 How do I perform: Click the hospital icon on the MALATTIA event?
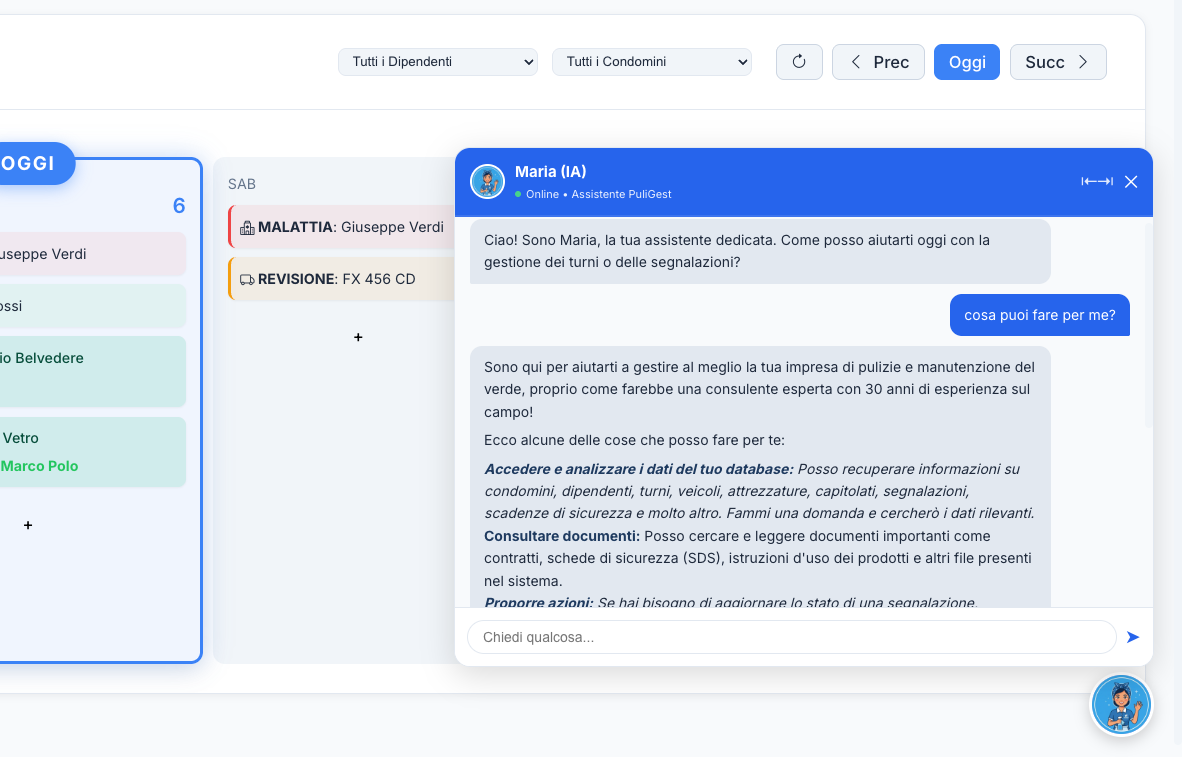click(248, 227)
